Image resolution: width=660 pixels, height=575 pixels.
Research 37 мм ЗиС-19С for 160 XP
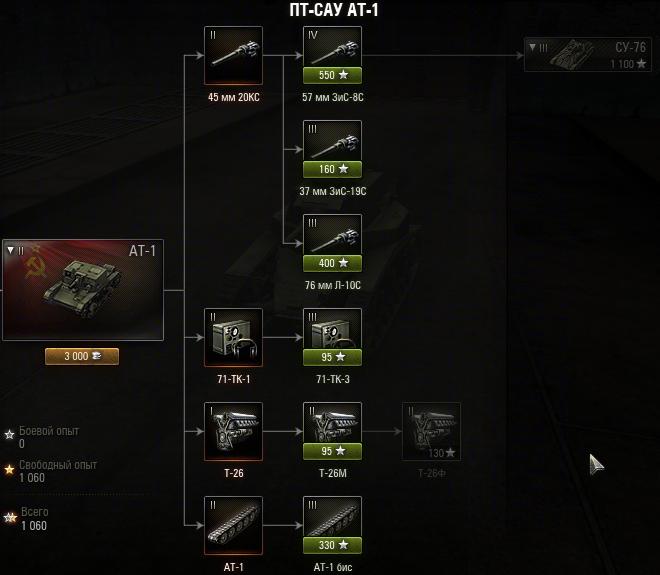(x=332, y=169)
